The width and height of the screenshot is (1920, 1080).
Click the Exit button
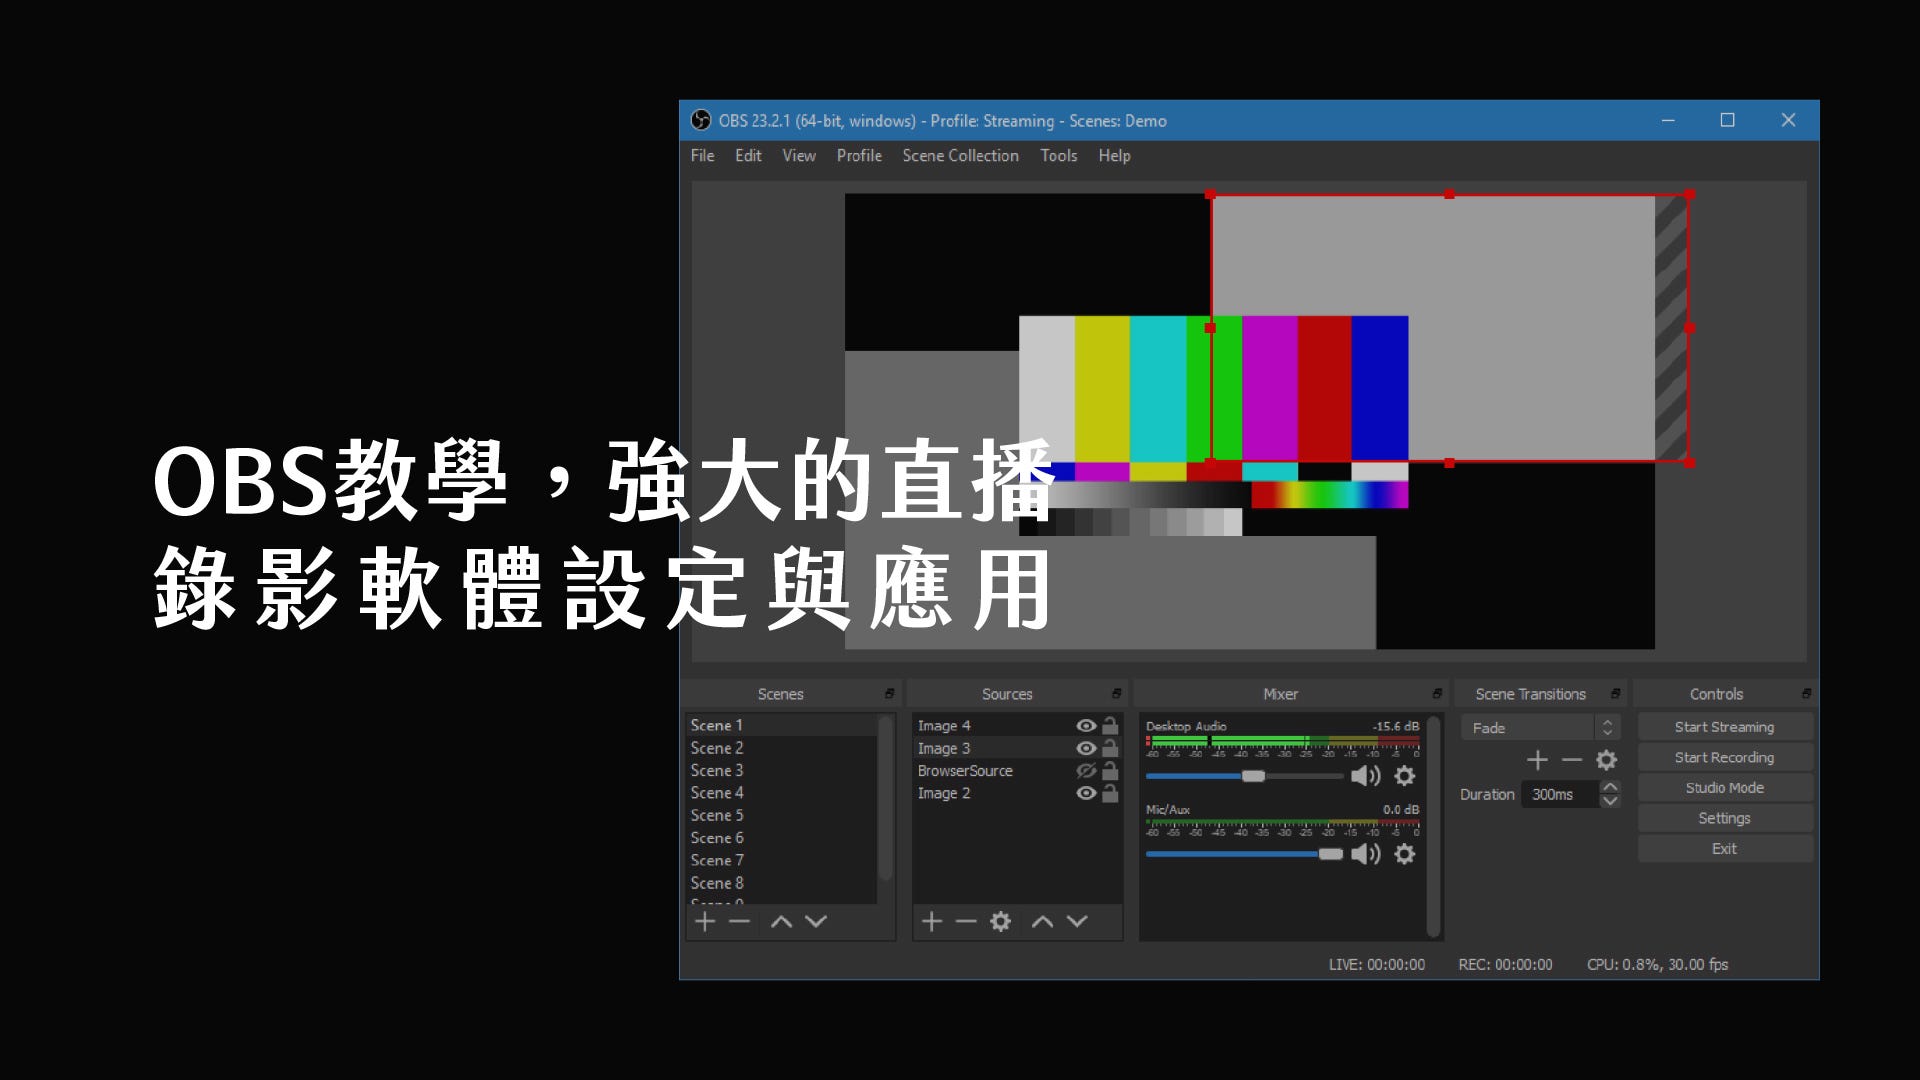coord(1725,849)
